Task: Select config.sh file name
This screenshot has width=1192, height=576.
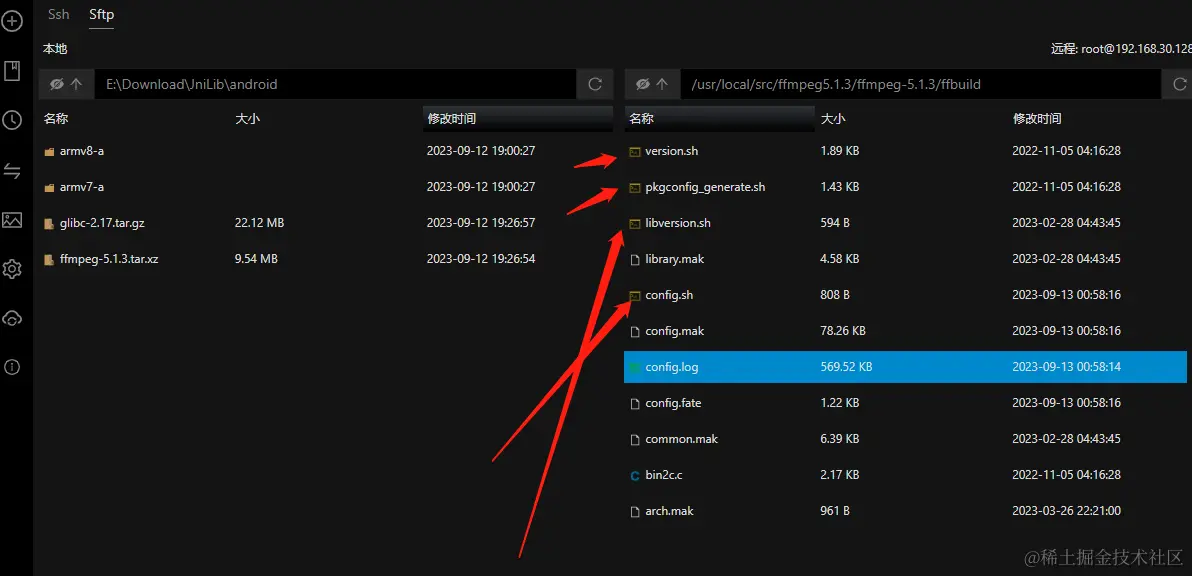Action: pos(669,295)
